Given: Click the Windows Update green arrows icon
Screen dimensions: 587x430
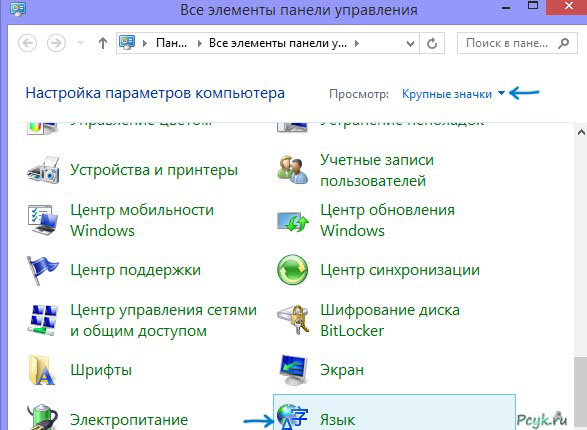Looking at the screenshot, I should (293, 222).
